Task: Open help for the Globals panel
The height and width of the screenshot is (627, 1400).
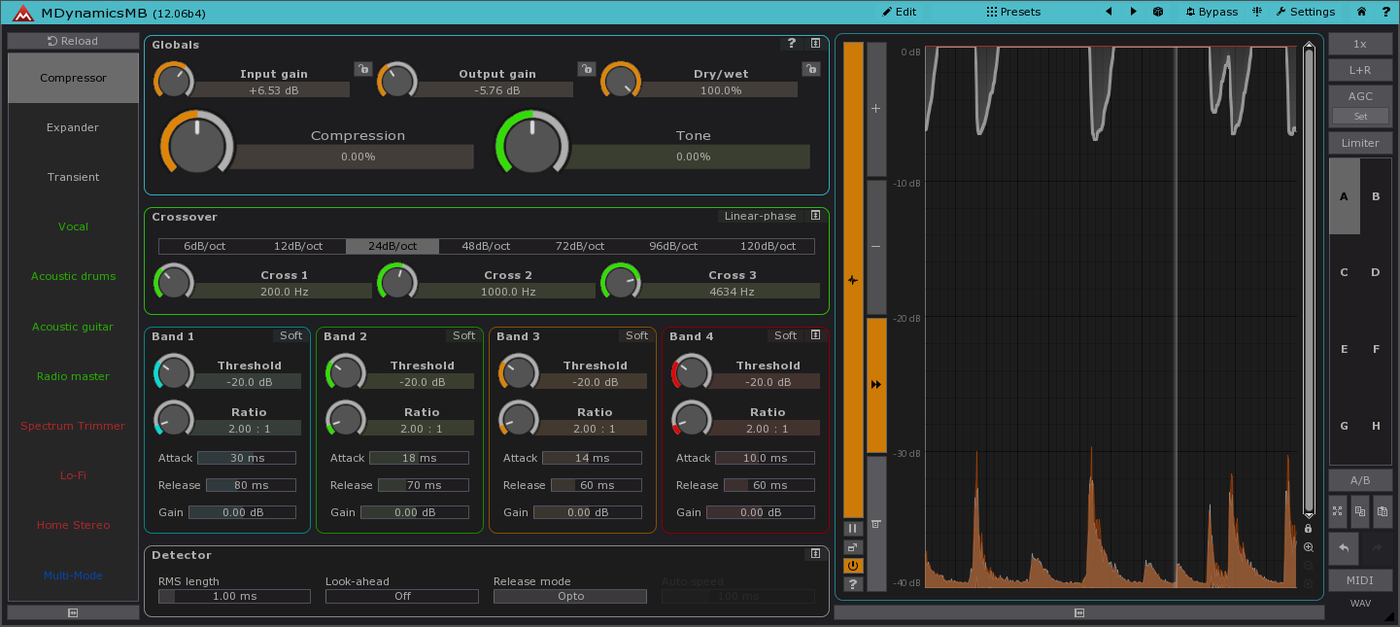Action: pyautogui.click(x=792, y=43)
